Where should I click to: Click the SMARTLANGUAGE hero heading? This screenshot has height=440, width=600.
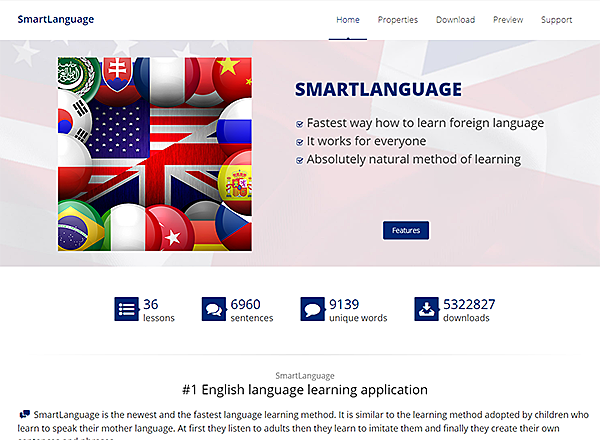coord(378,90)
